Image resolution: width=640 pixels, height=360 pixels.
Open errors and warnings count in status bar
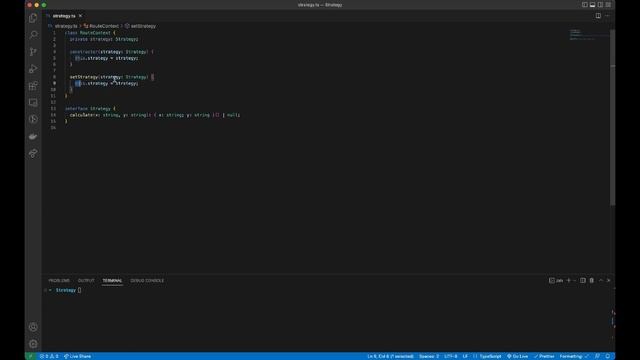click(49, 356)
